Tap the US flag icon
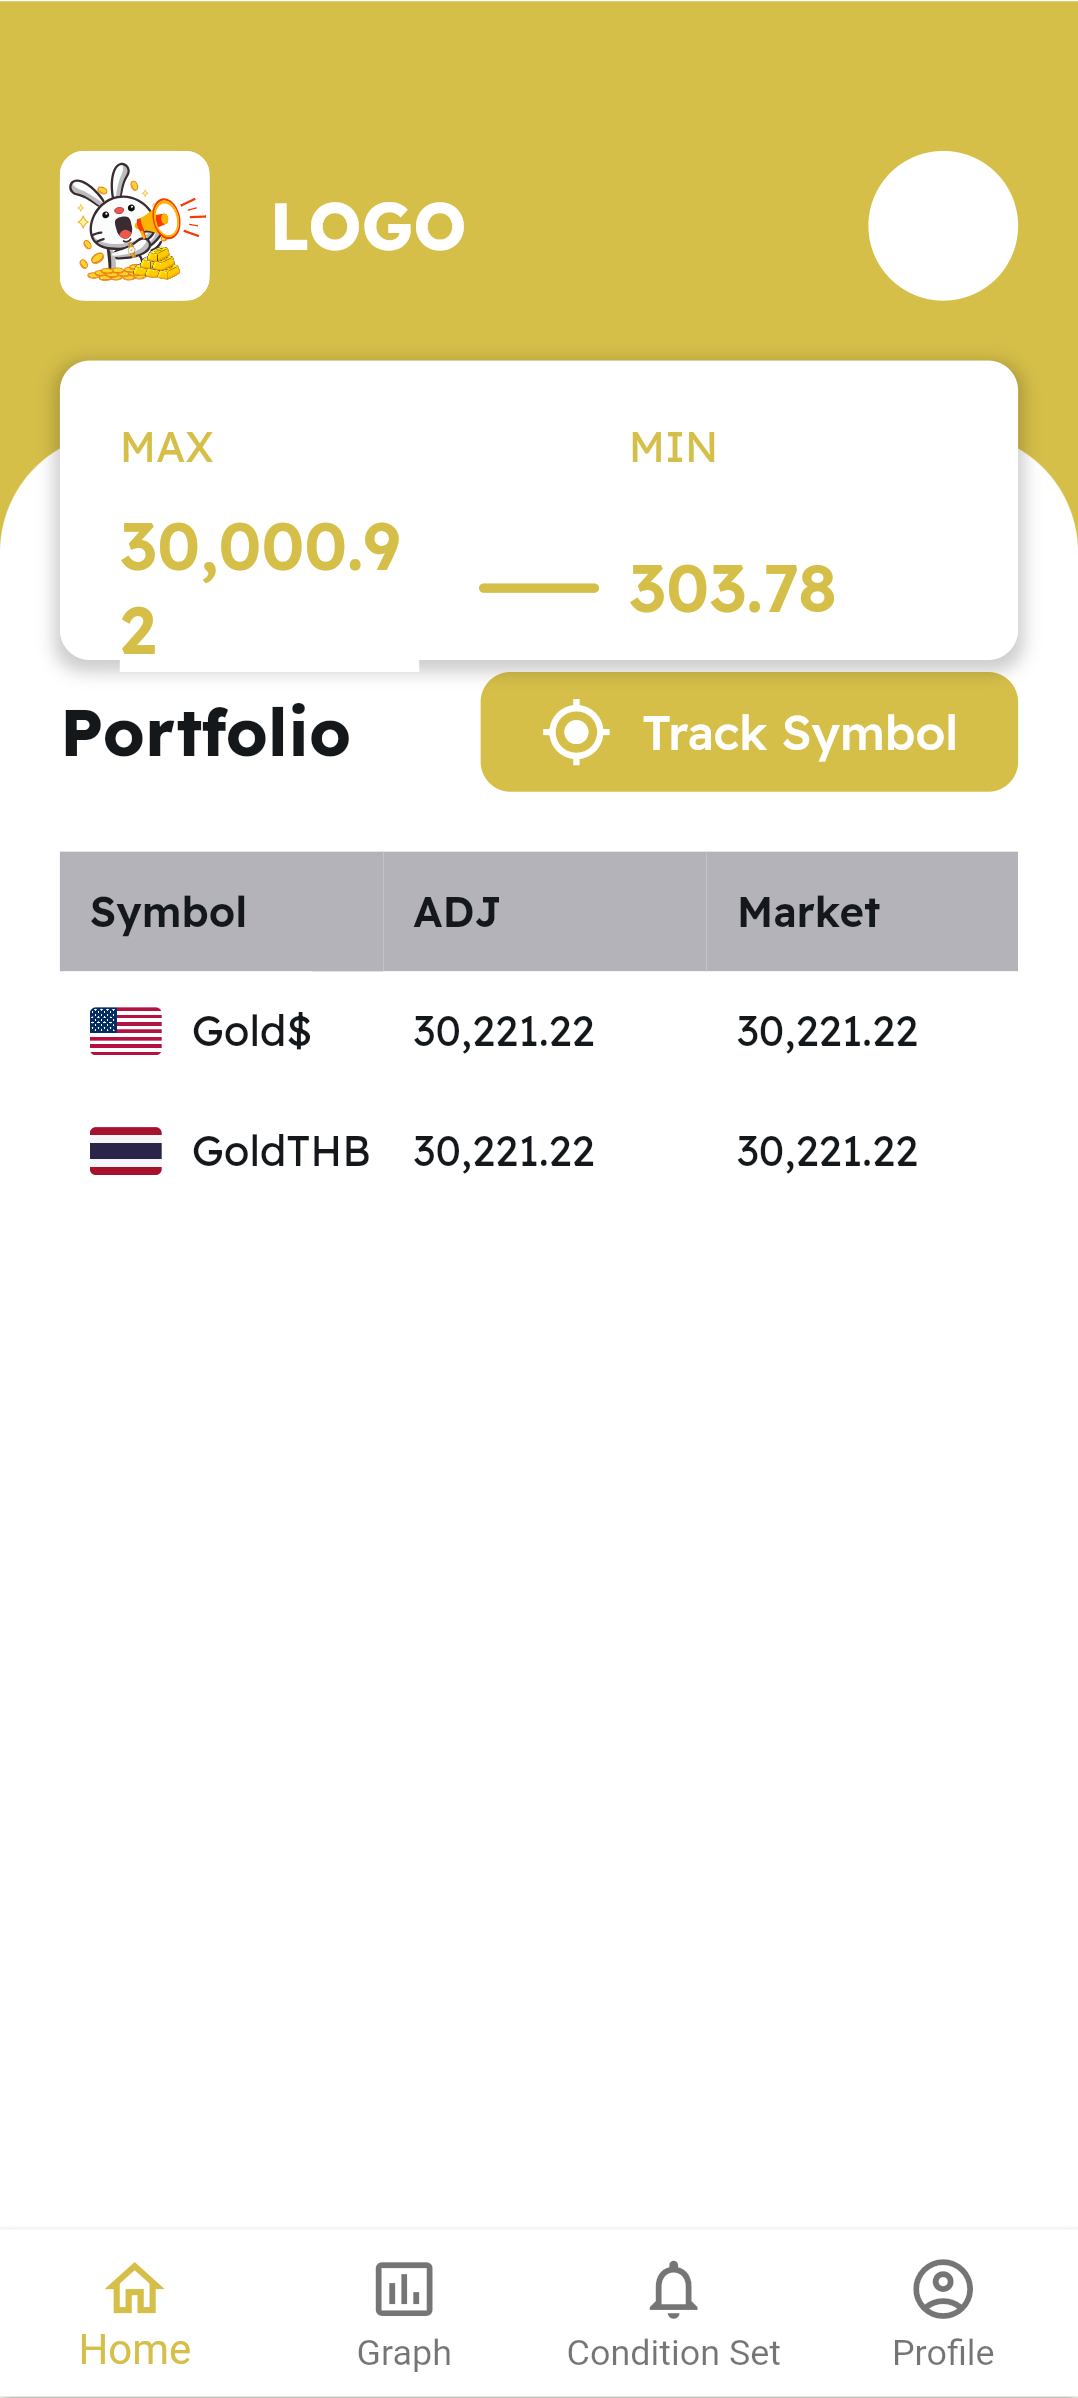This screenshot has height=2398, width=1078. (126, 1031)
